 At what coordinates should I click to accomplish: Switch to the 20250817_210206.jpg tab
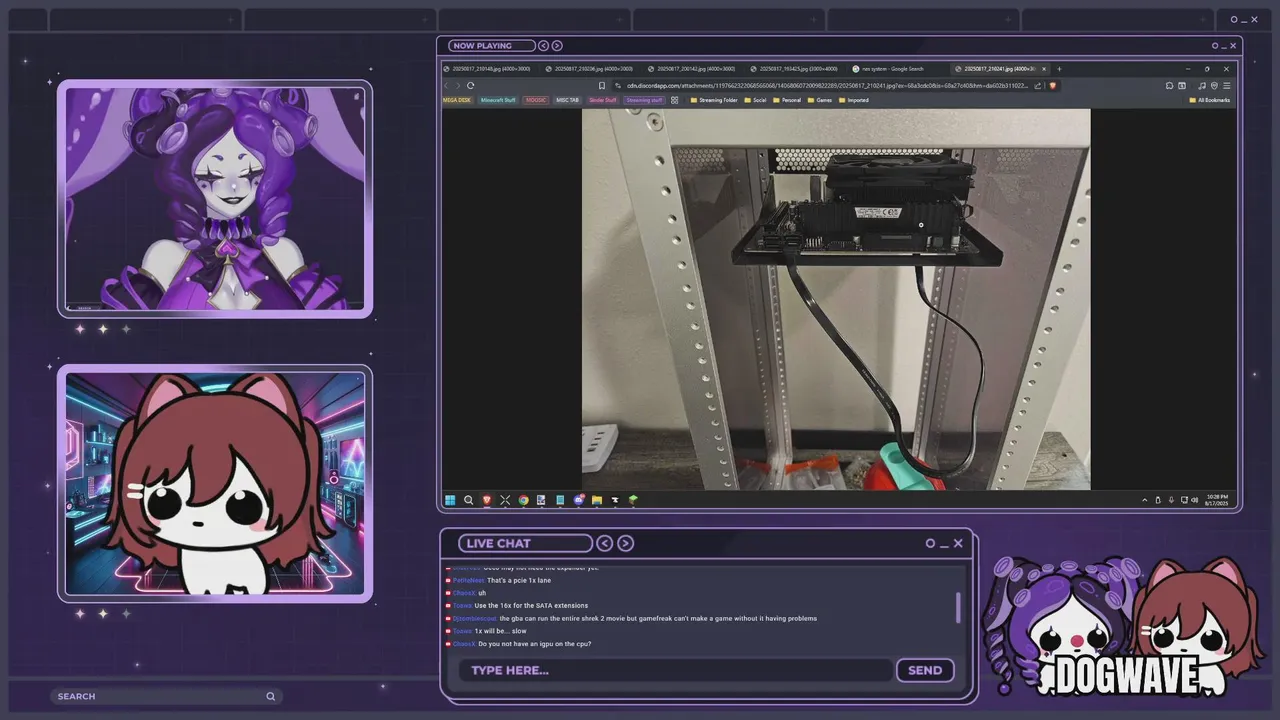(x=593, y=69)
